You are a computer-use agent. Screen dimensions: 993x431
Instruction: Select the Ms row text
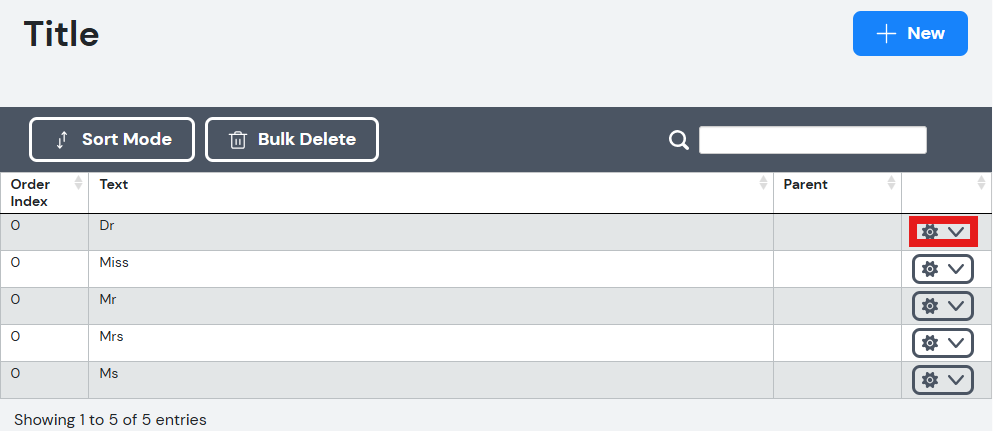coord(109,373)
